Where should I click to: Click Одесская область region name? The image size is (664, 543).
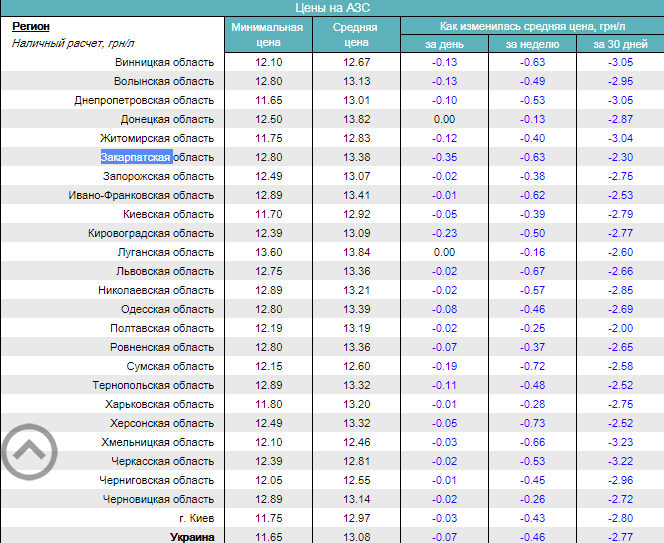click(x=167, y=309)
